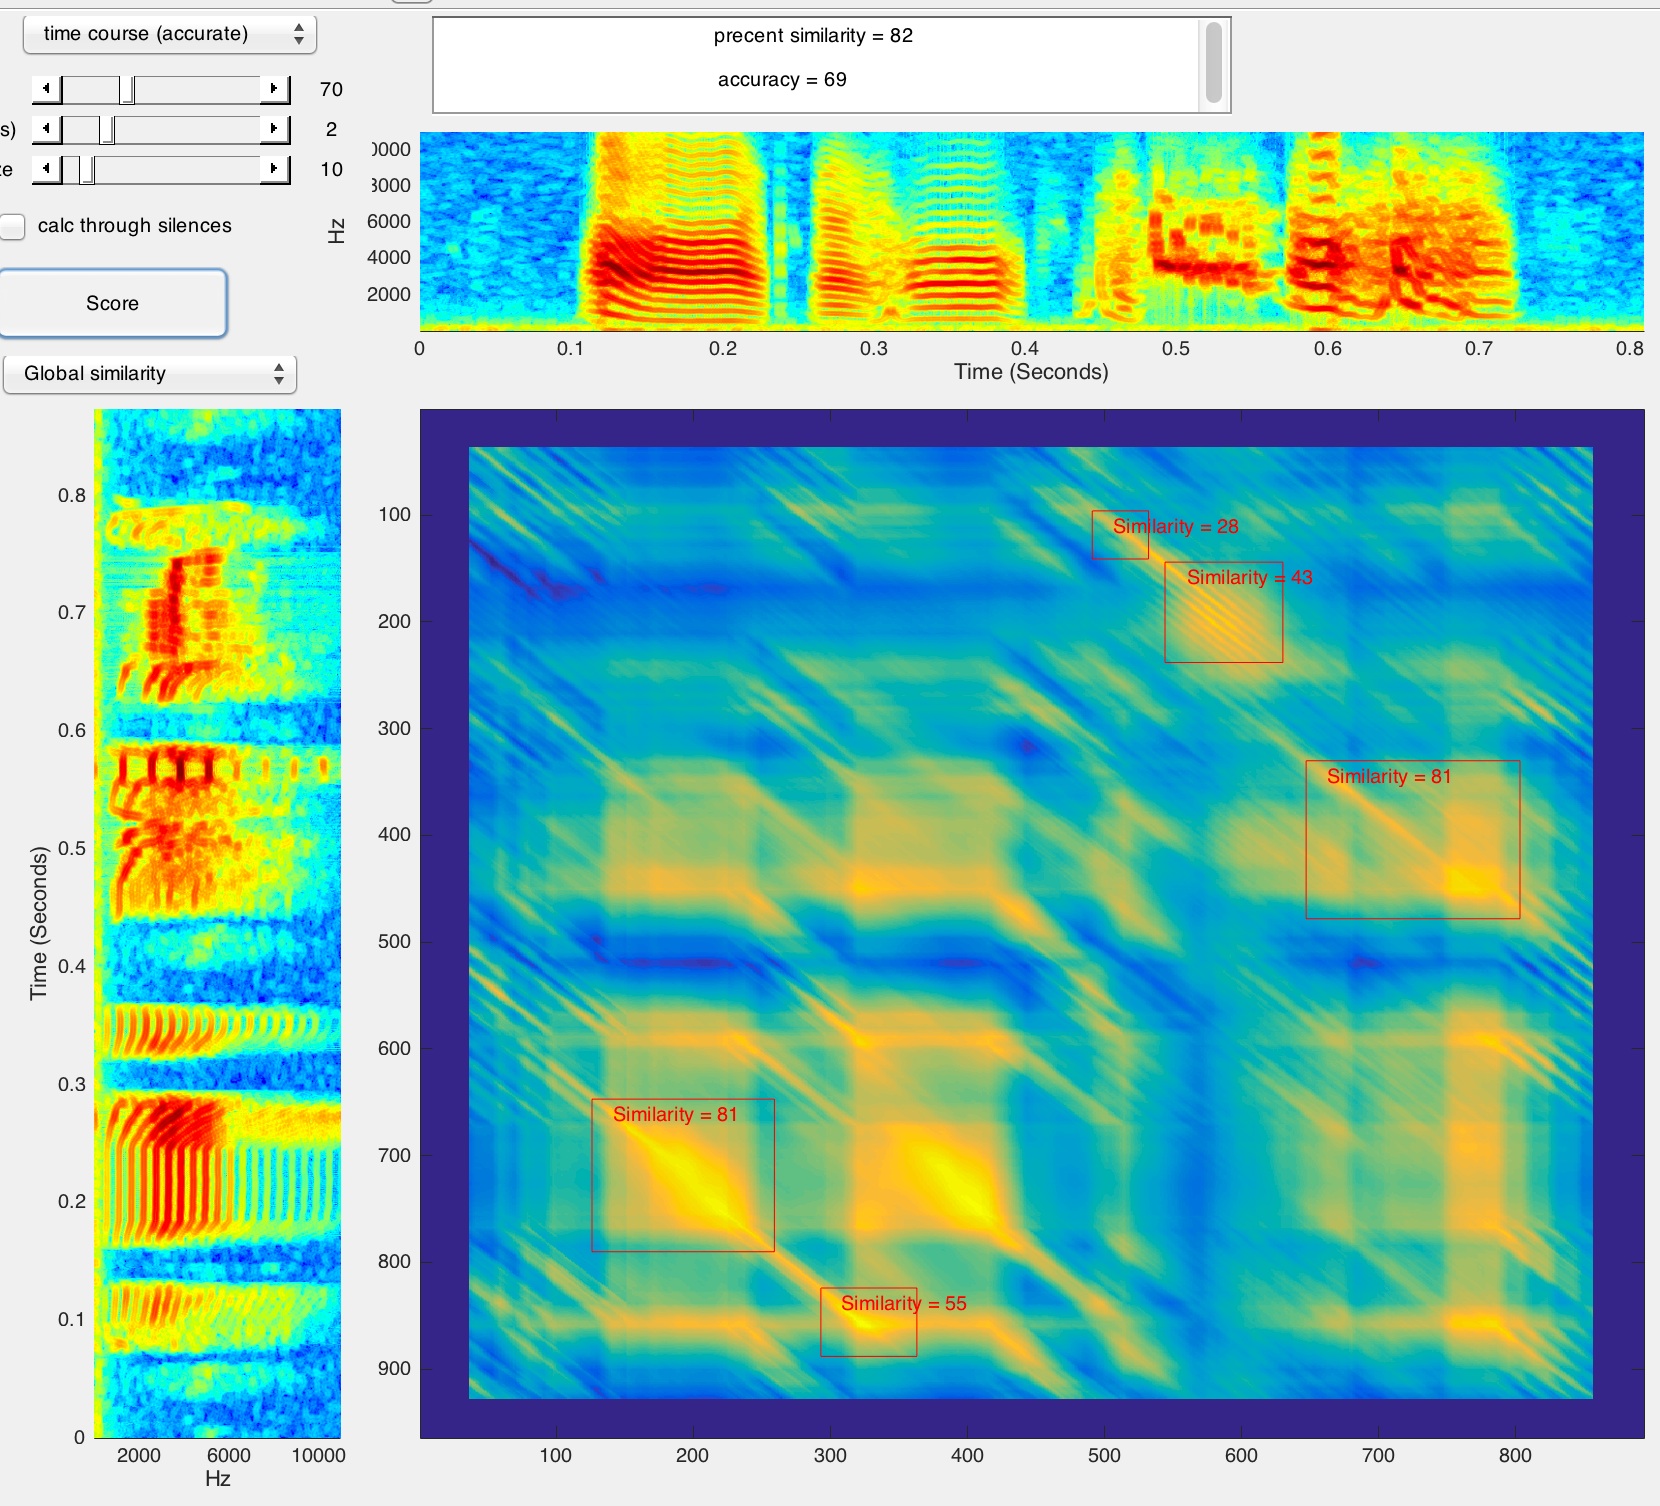Expand the Global similarity dropdown
This screenshot has height=1506, width=1660.
click(150, 374)
